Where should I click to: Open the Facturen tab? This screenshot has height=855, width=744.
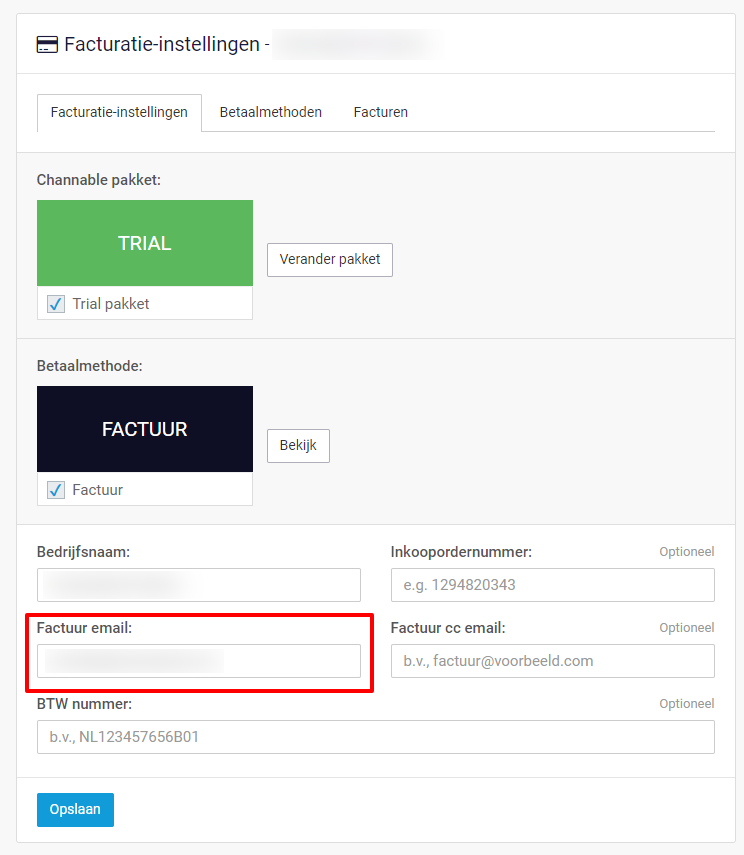(x=381, y=112)
